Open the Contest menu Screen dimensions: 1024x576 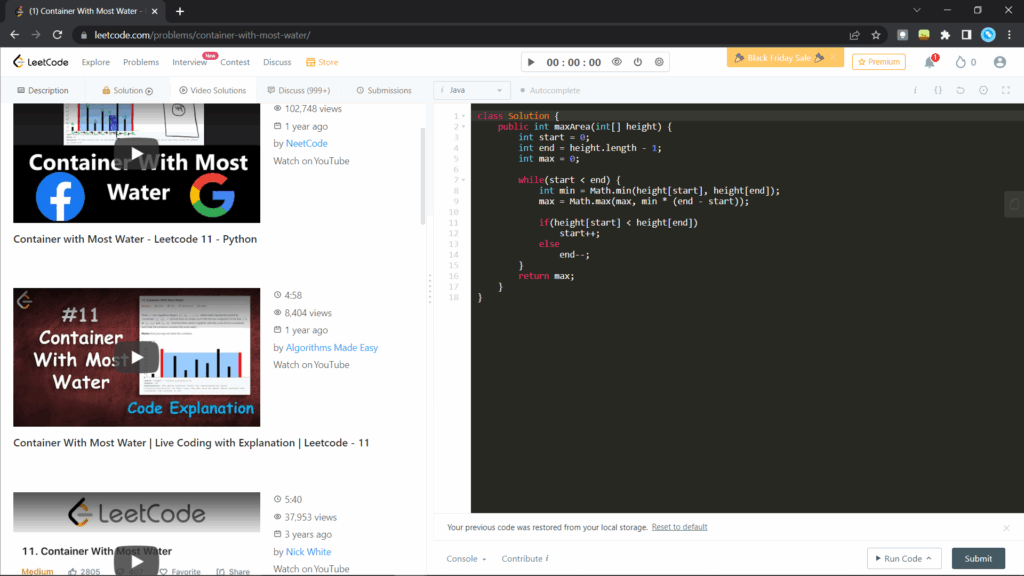[235, 62]
